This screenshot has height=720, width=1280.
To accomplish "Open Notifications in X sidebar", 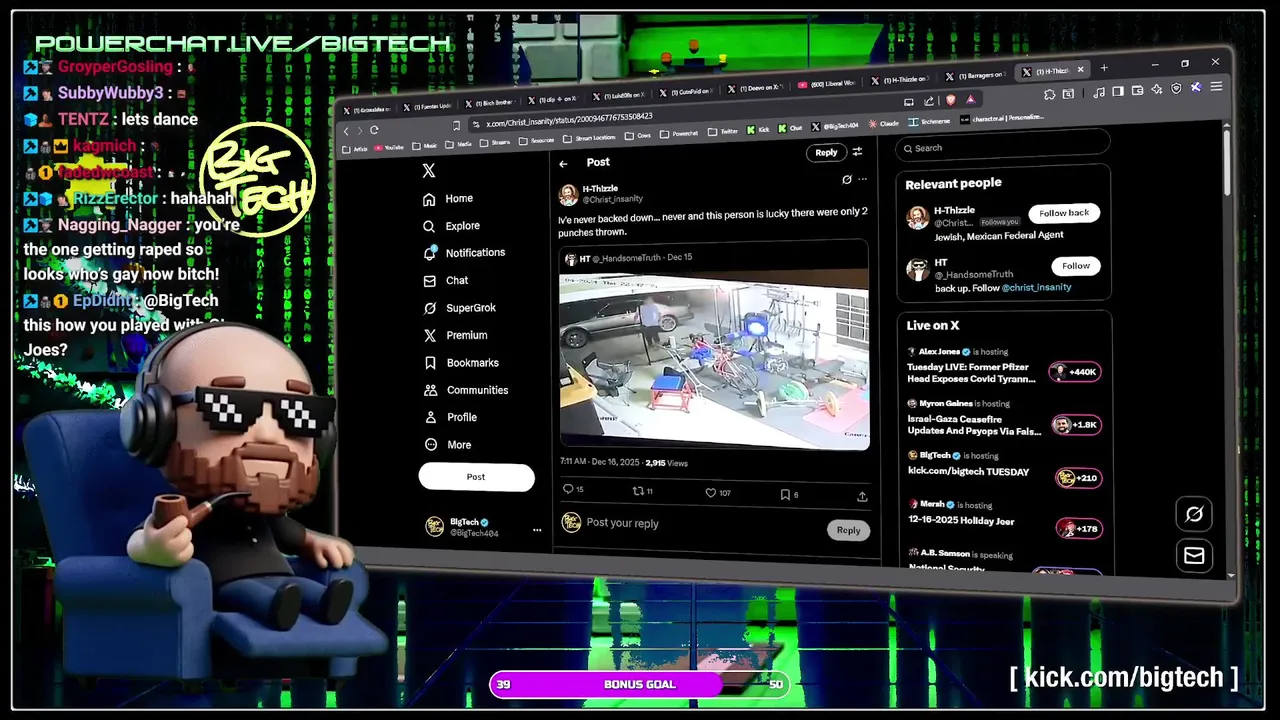I will [x=464, y=253].
